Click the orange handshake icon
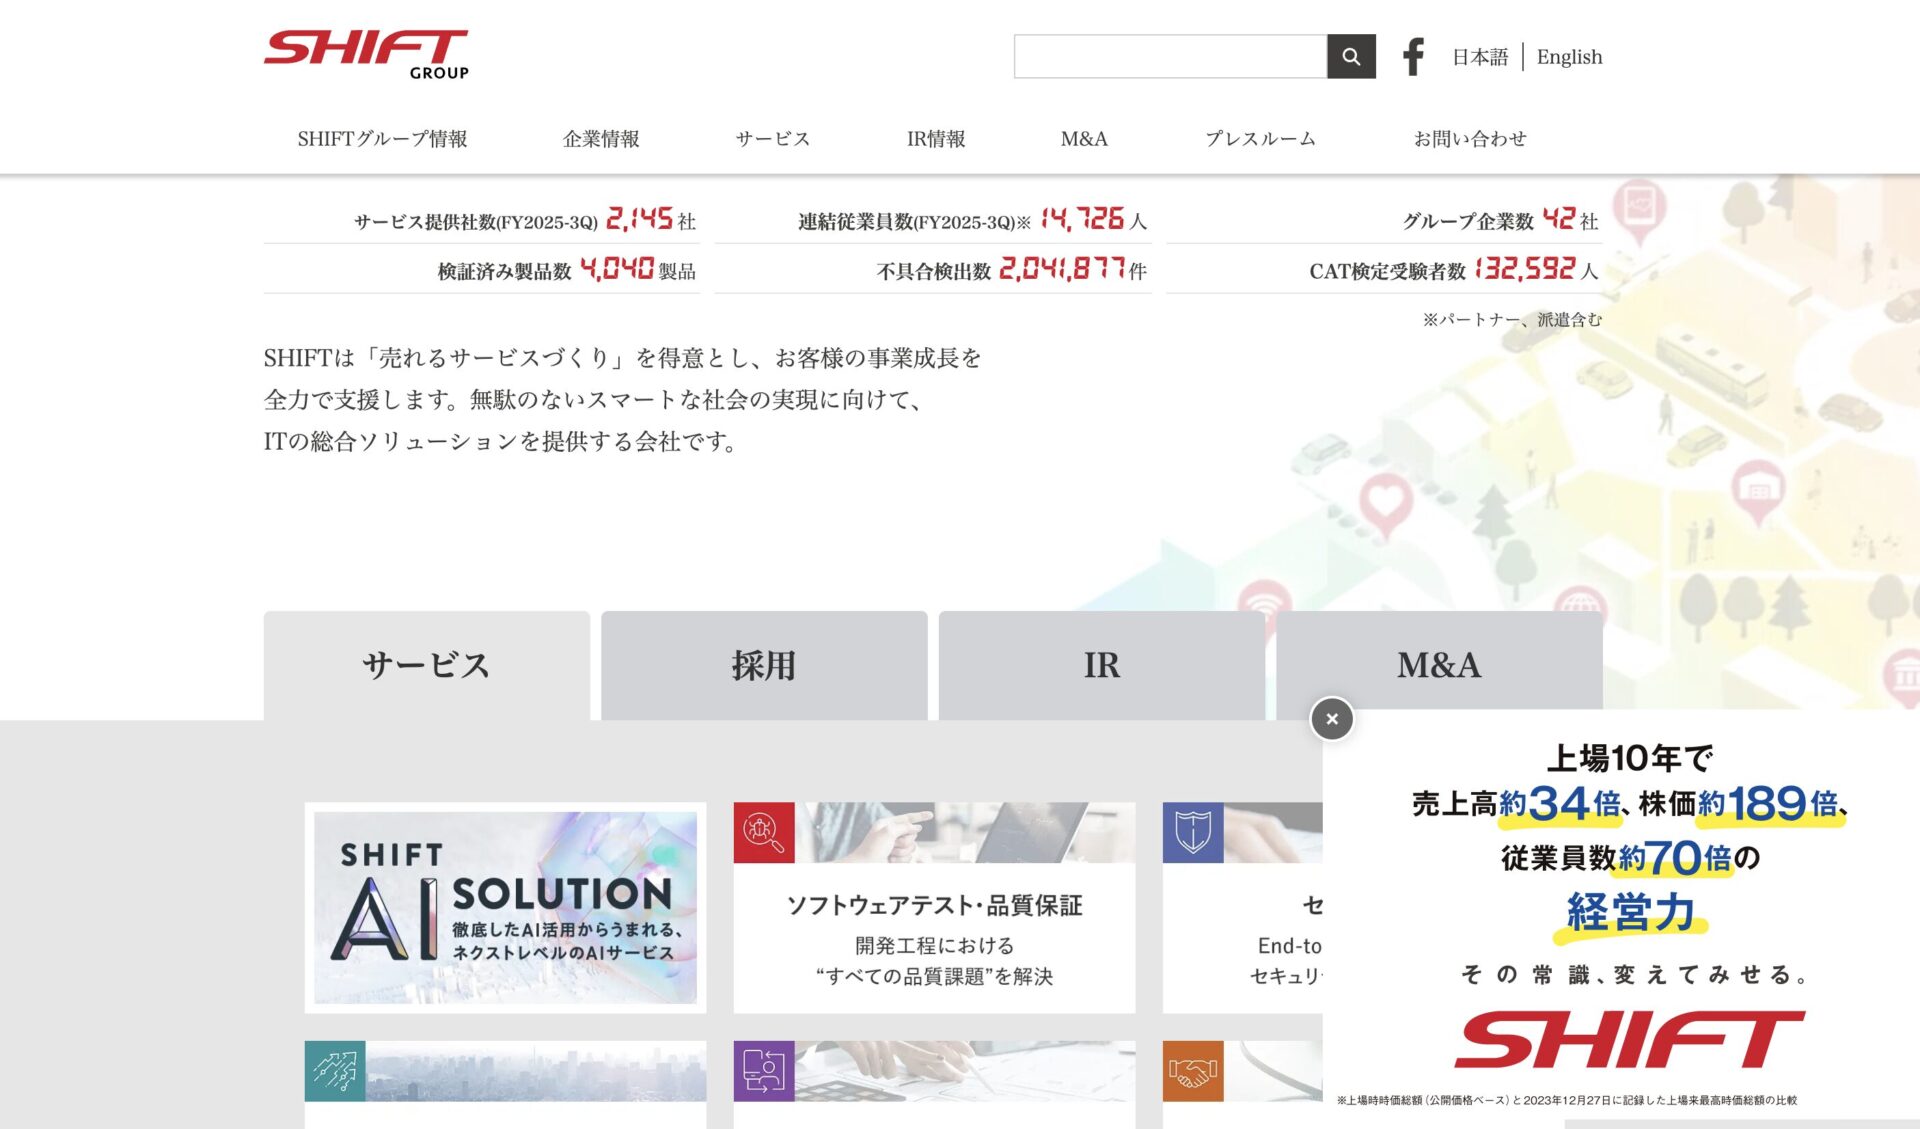1920x1129 pixels. [x=1193, y=1071]
